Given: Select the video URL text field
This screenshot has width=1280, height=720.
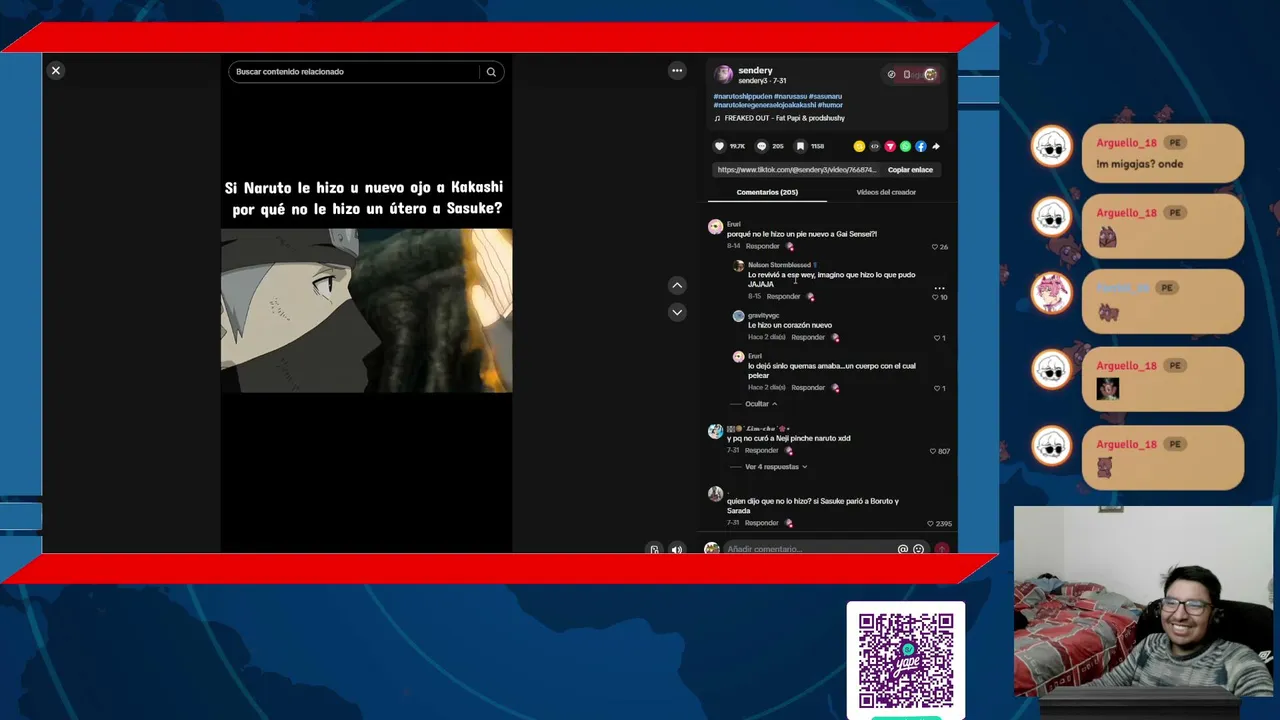Looking at the screenshot, I should pos(797,170).
